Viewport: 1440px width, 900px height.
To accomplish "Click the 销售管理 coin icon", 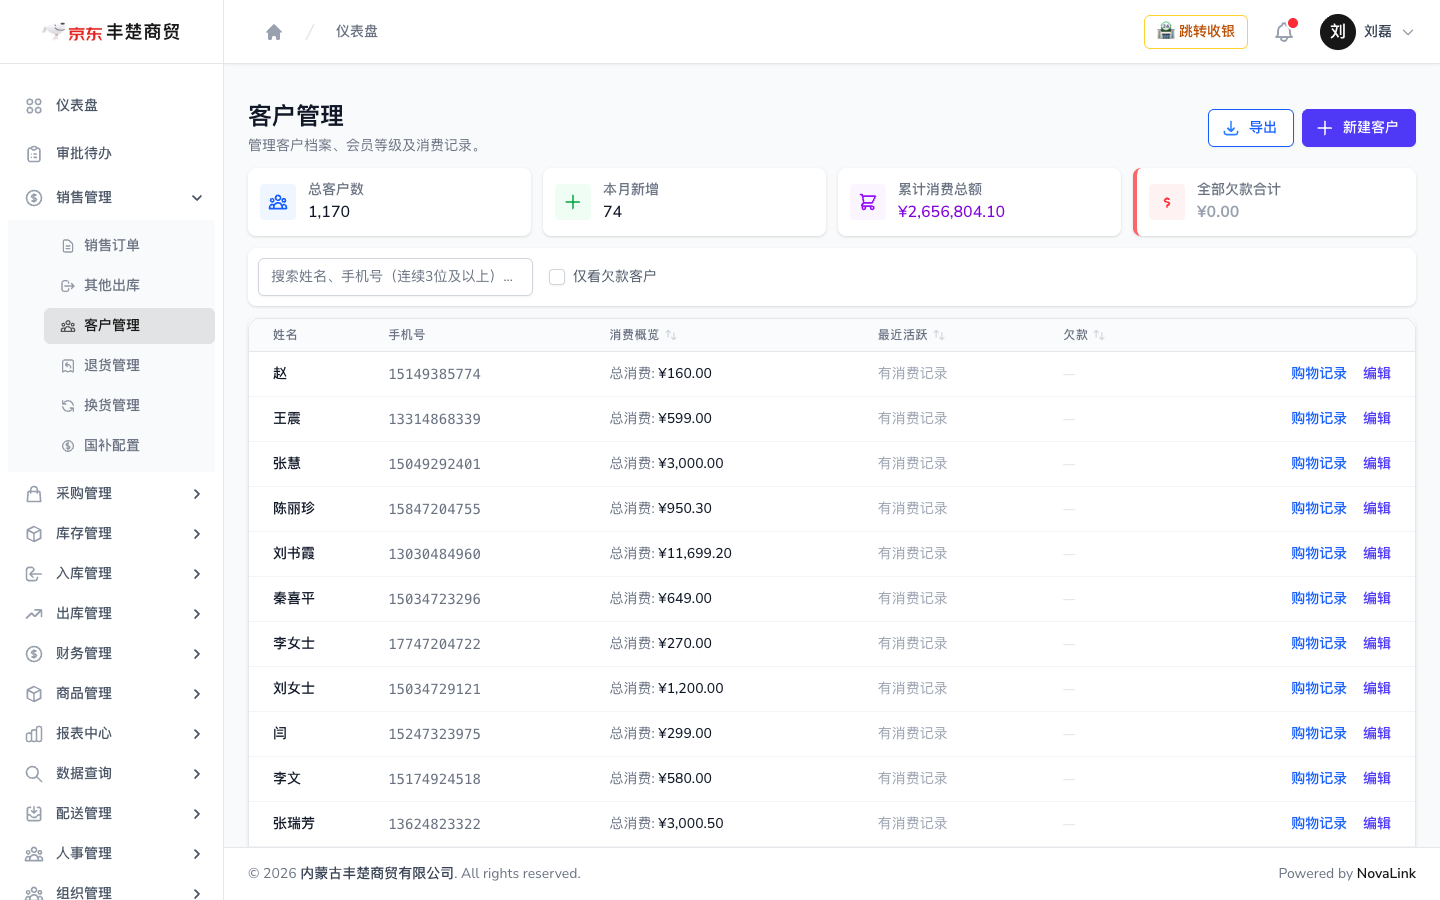I will pyautogui.click(x=34, y=198).
